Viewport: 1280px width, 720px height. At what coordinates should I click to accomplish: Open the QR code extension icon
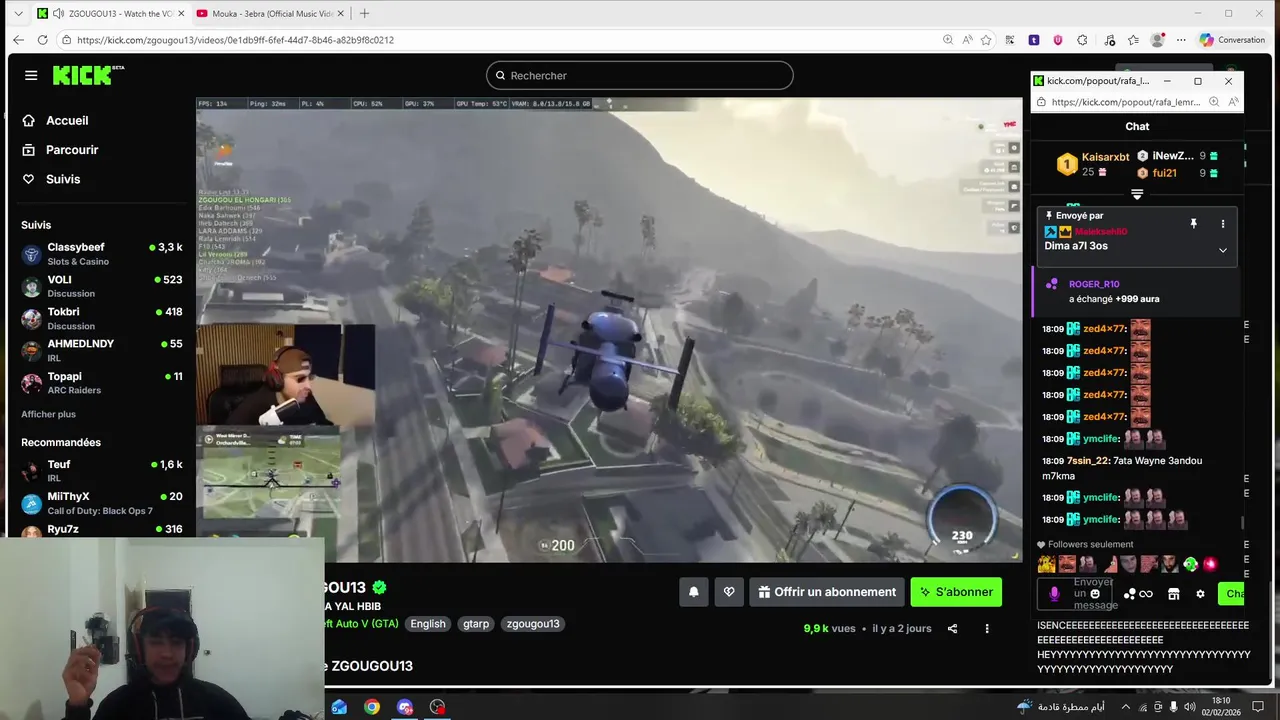coord(1010,40)
